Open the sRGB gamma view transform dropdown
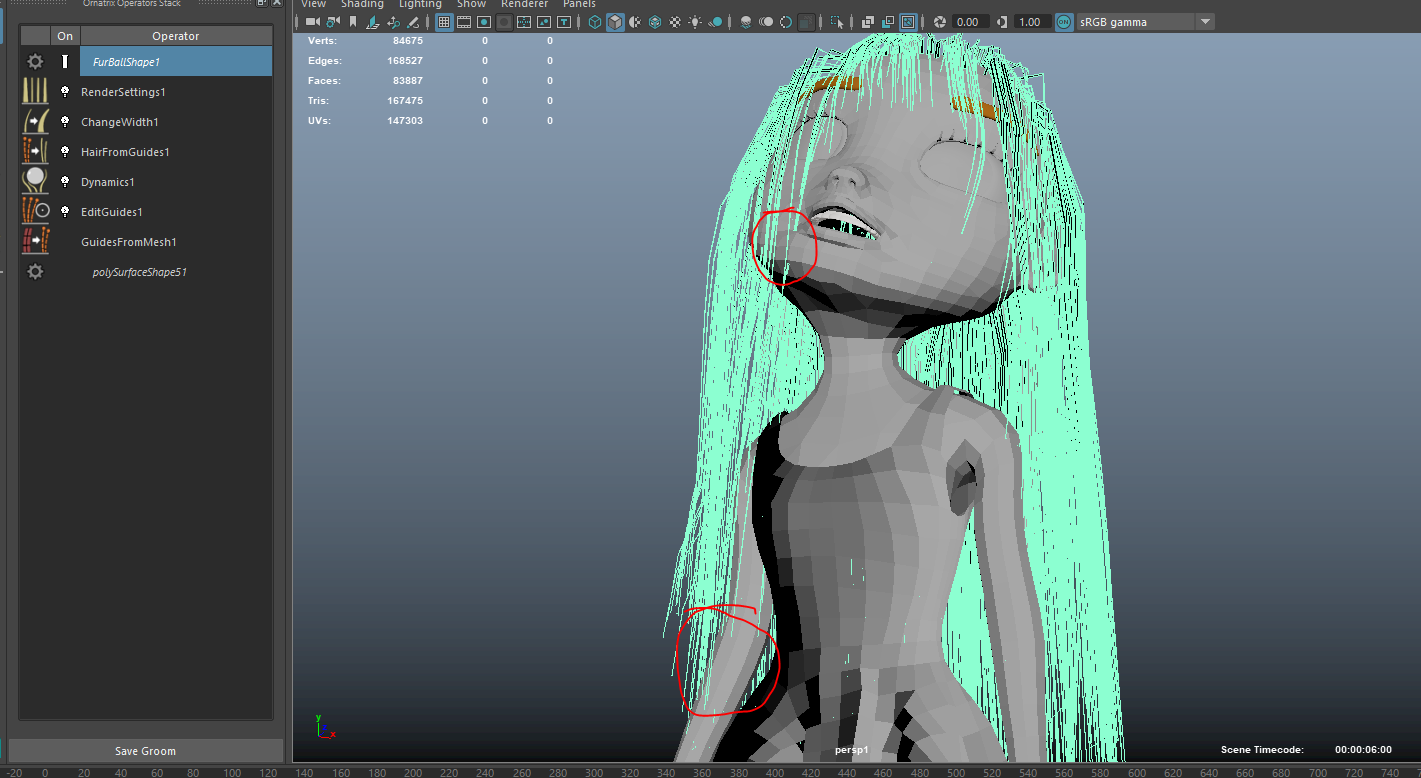 pos(1205,22)
